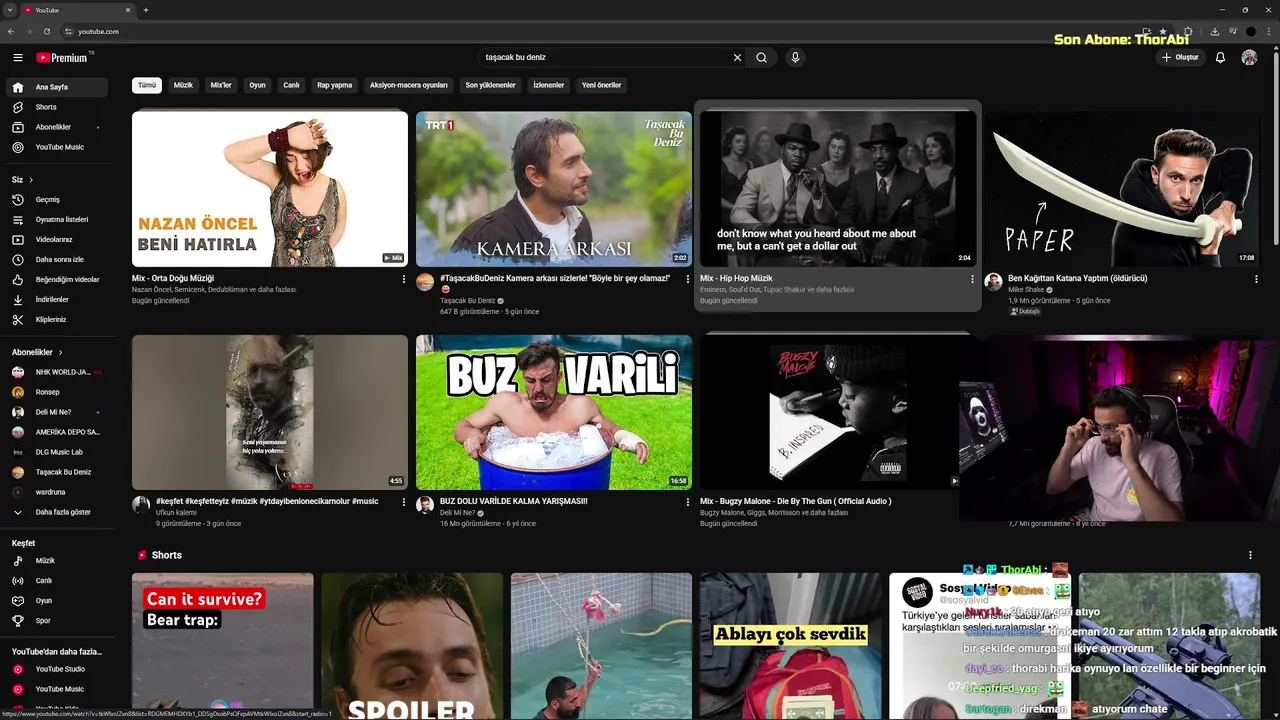Select the Rap yapma chip
The image size is (1280, 720).
click(334, 85)
